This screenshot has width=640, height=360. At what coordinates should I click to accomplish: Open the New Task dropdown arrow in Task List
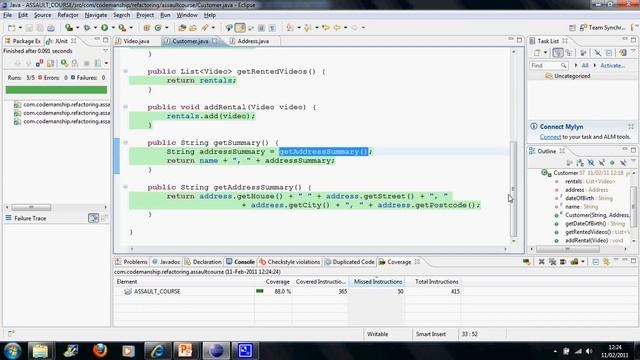545,53
